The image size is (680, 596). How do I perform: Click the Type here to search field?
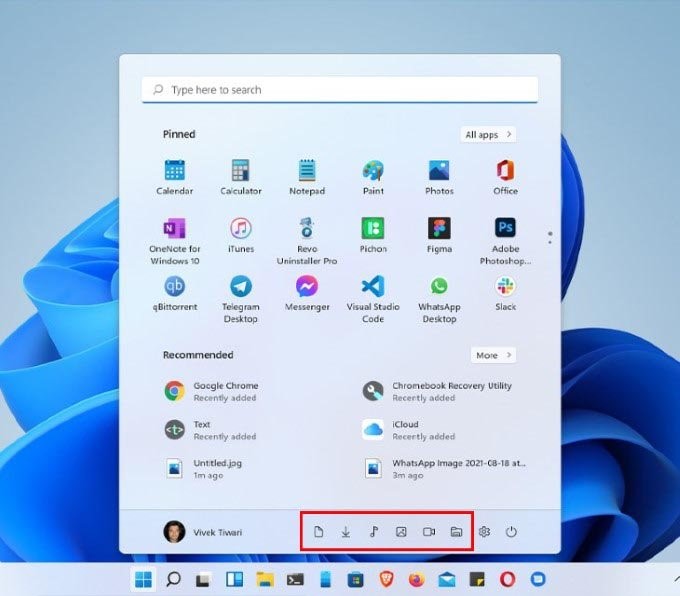tap(340, 90)
